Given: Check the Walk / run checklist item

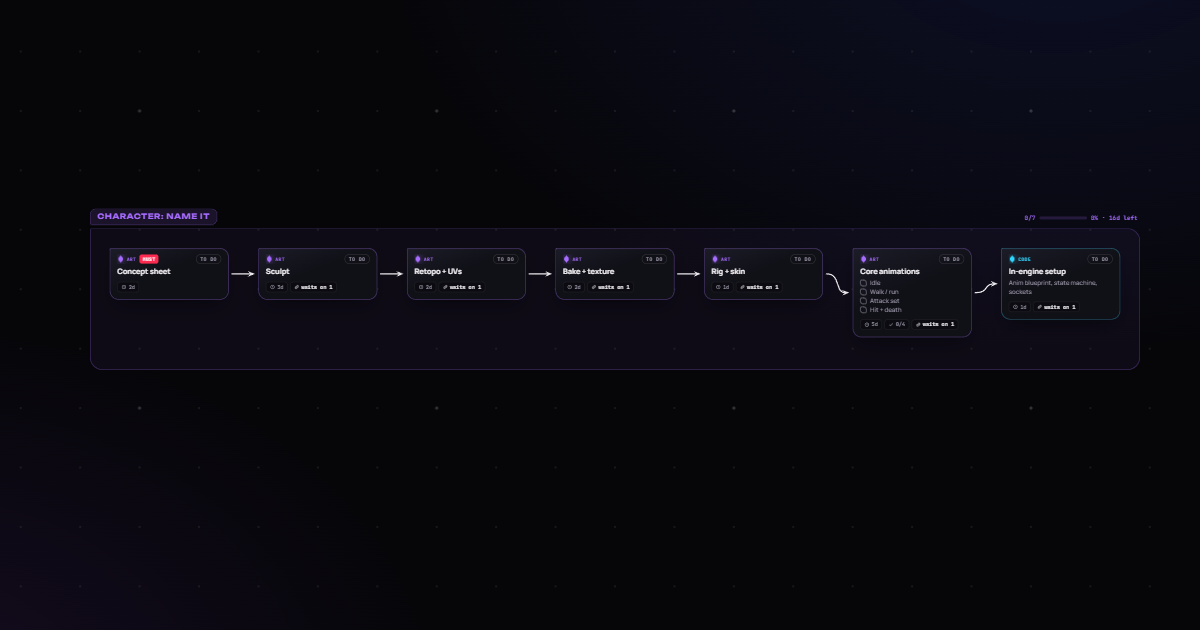Looking at the screenshot, I should [x=864, y=291].
